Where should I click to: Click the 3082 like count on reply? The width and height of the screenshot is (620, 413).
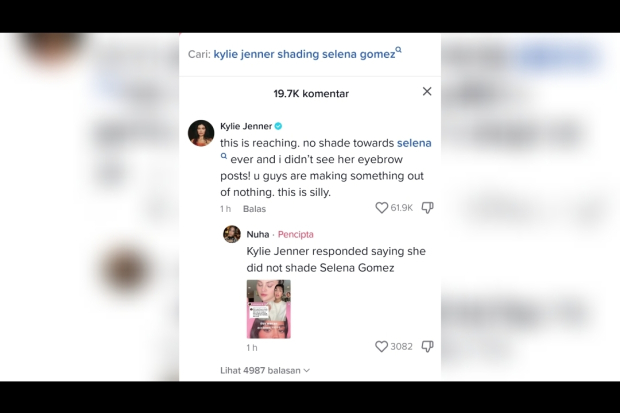[x=401, y=347]
